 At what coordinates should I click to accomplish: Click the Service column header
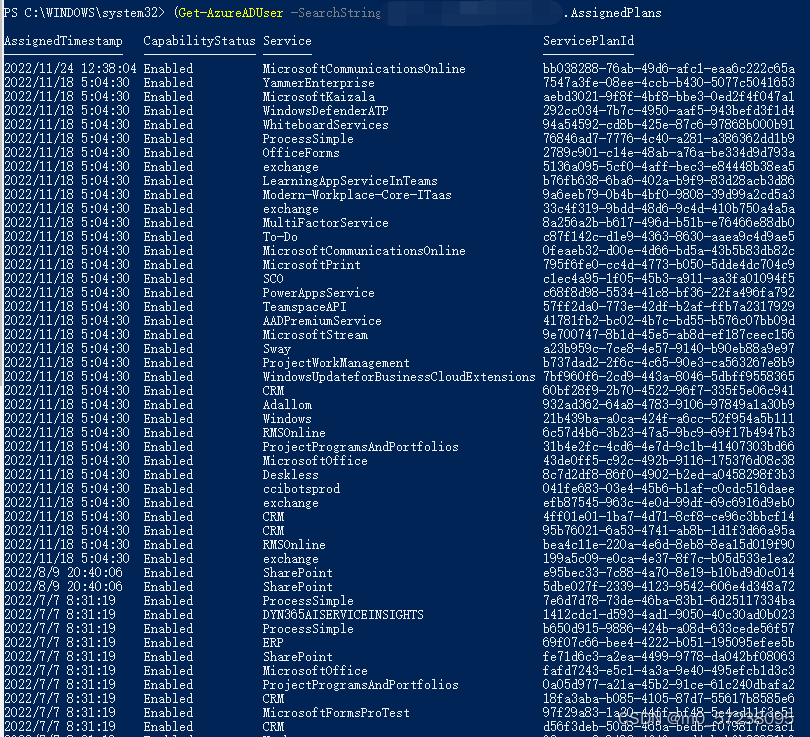pos(287,41)
